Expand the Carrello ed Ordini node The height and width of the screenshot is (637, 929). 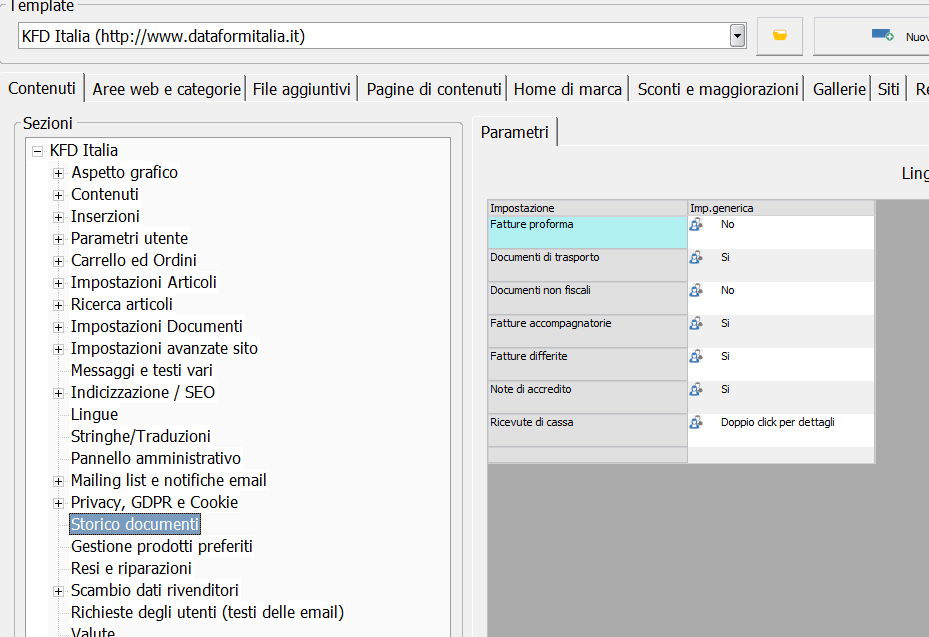pyautogui.click(x=58, y=261)
